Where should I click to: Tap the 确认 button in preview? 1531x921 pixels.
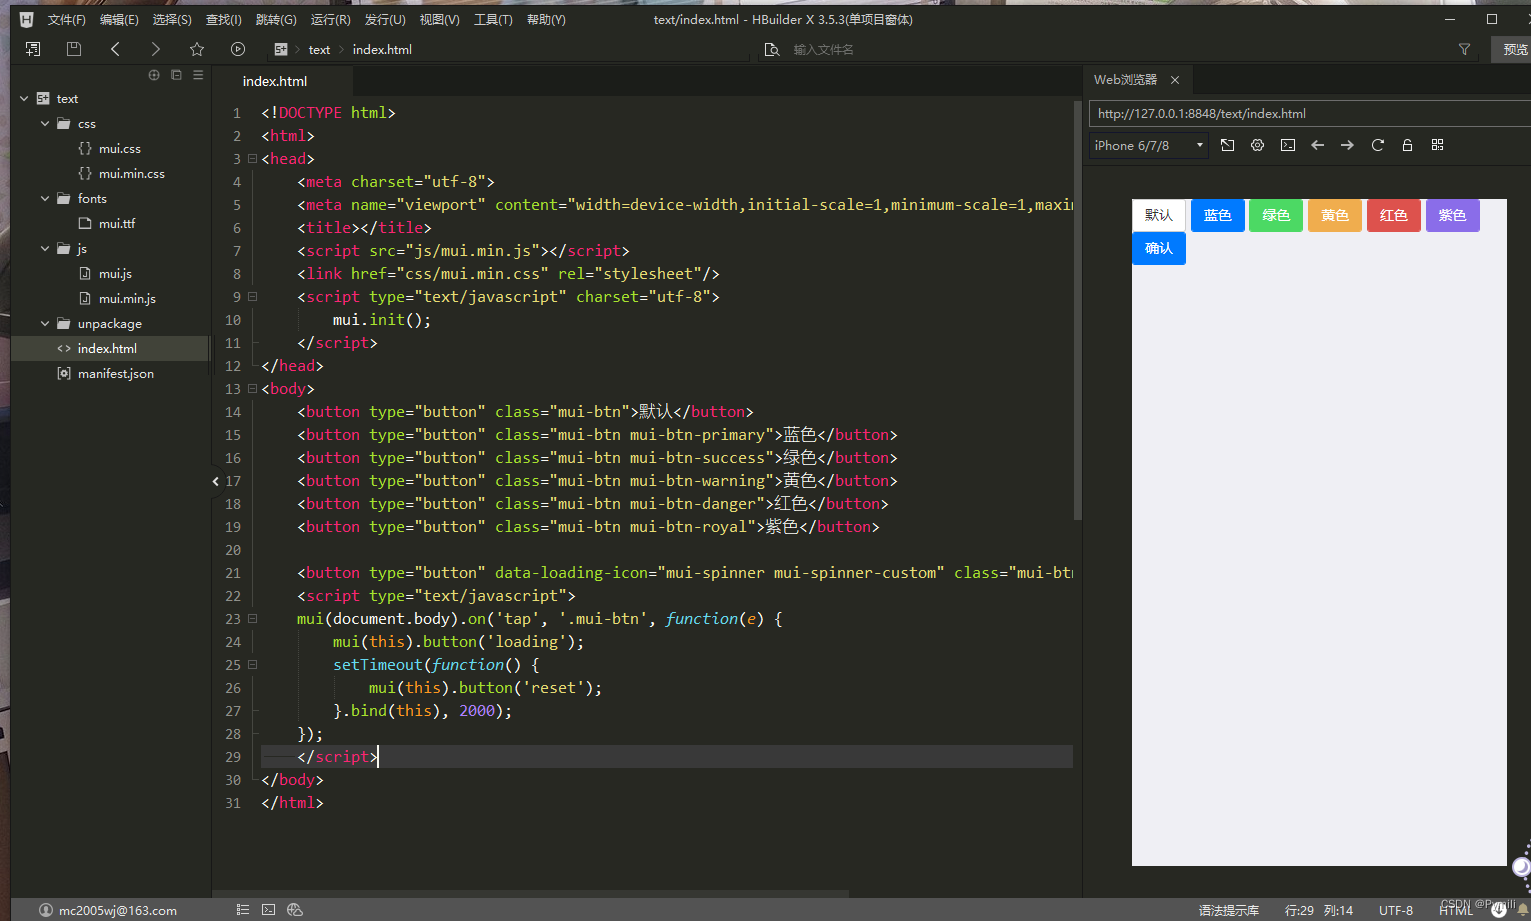coord(1159,248)
